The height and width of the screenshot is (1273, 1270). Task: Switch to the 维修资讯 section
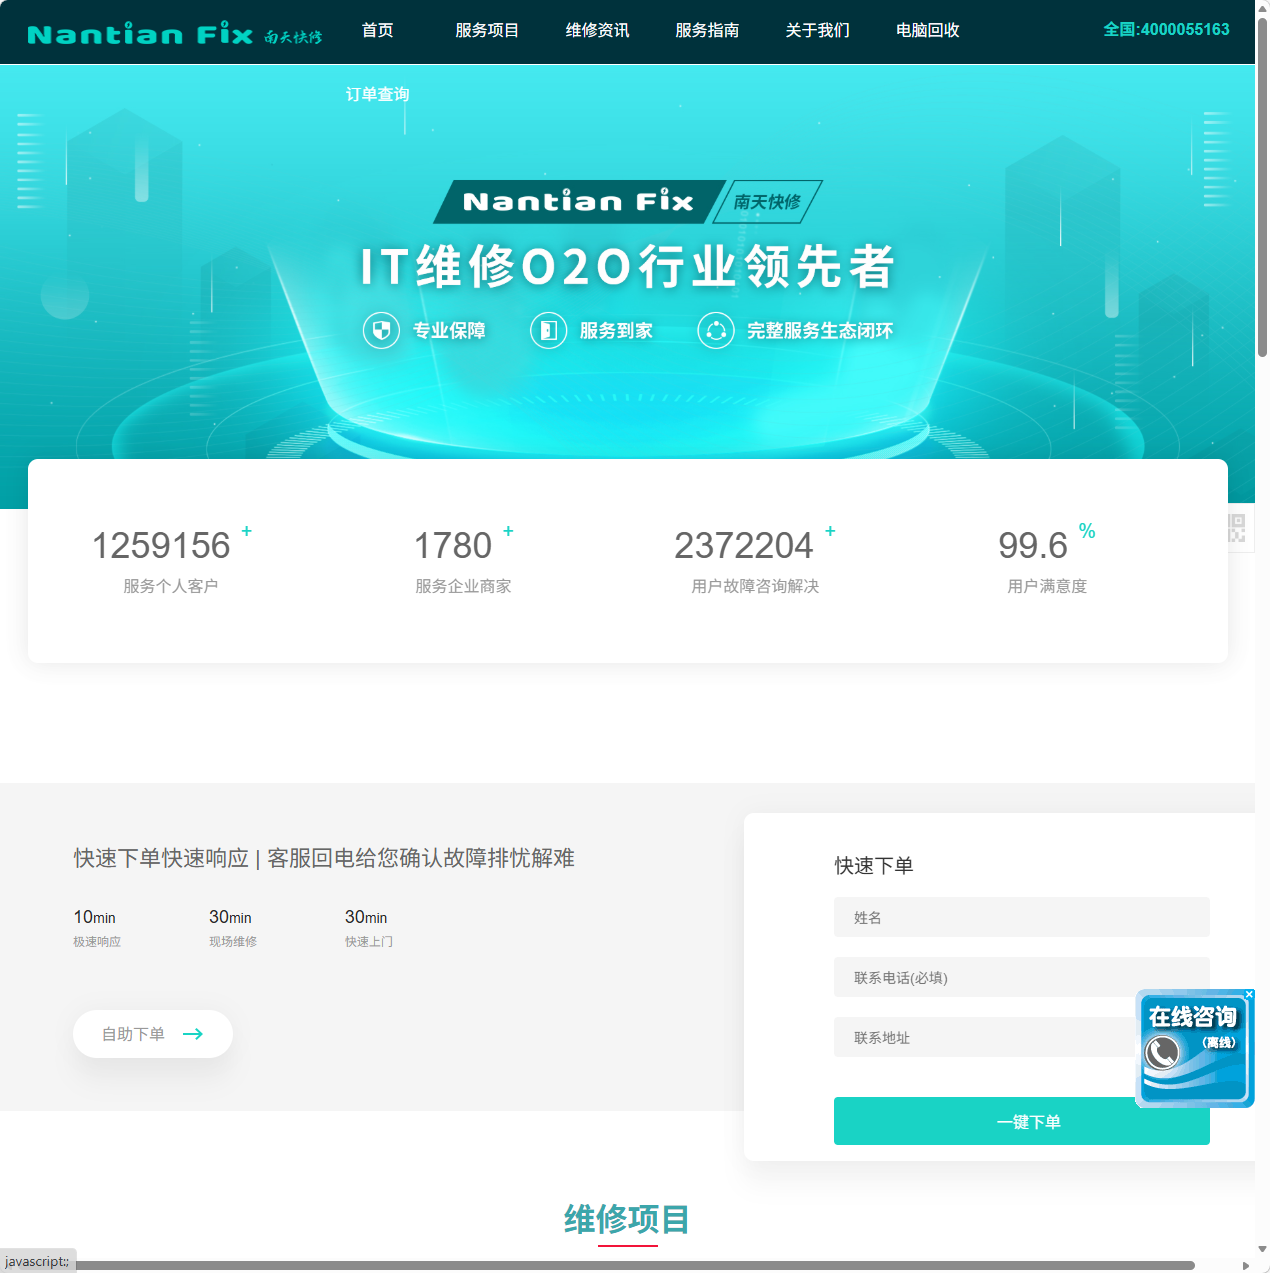(597, 31)
